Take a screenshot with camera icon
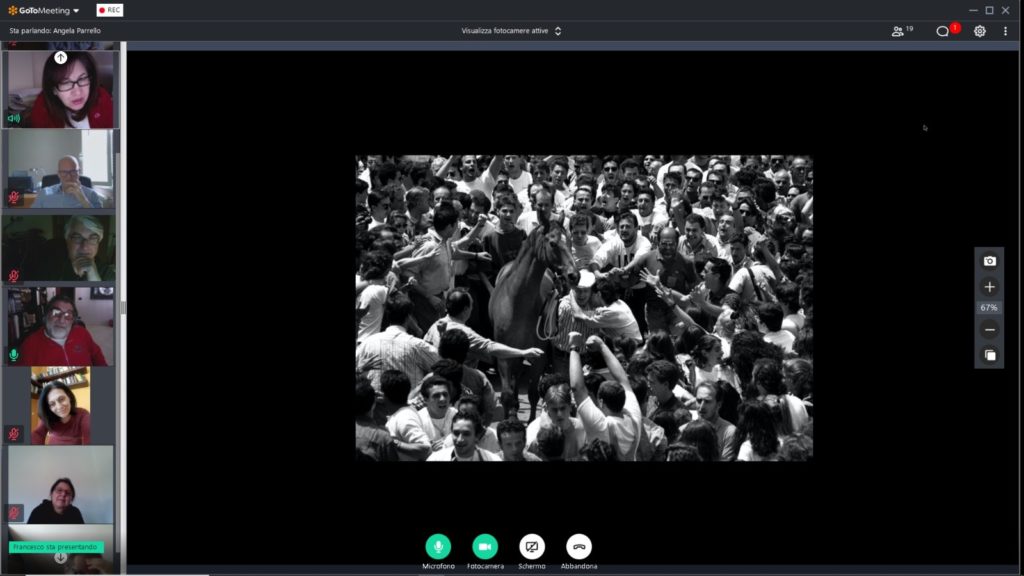Viewport: 1024px width, 576px height. tap(989, 261)
